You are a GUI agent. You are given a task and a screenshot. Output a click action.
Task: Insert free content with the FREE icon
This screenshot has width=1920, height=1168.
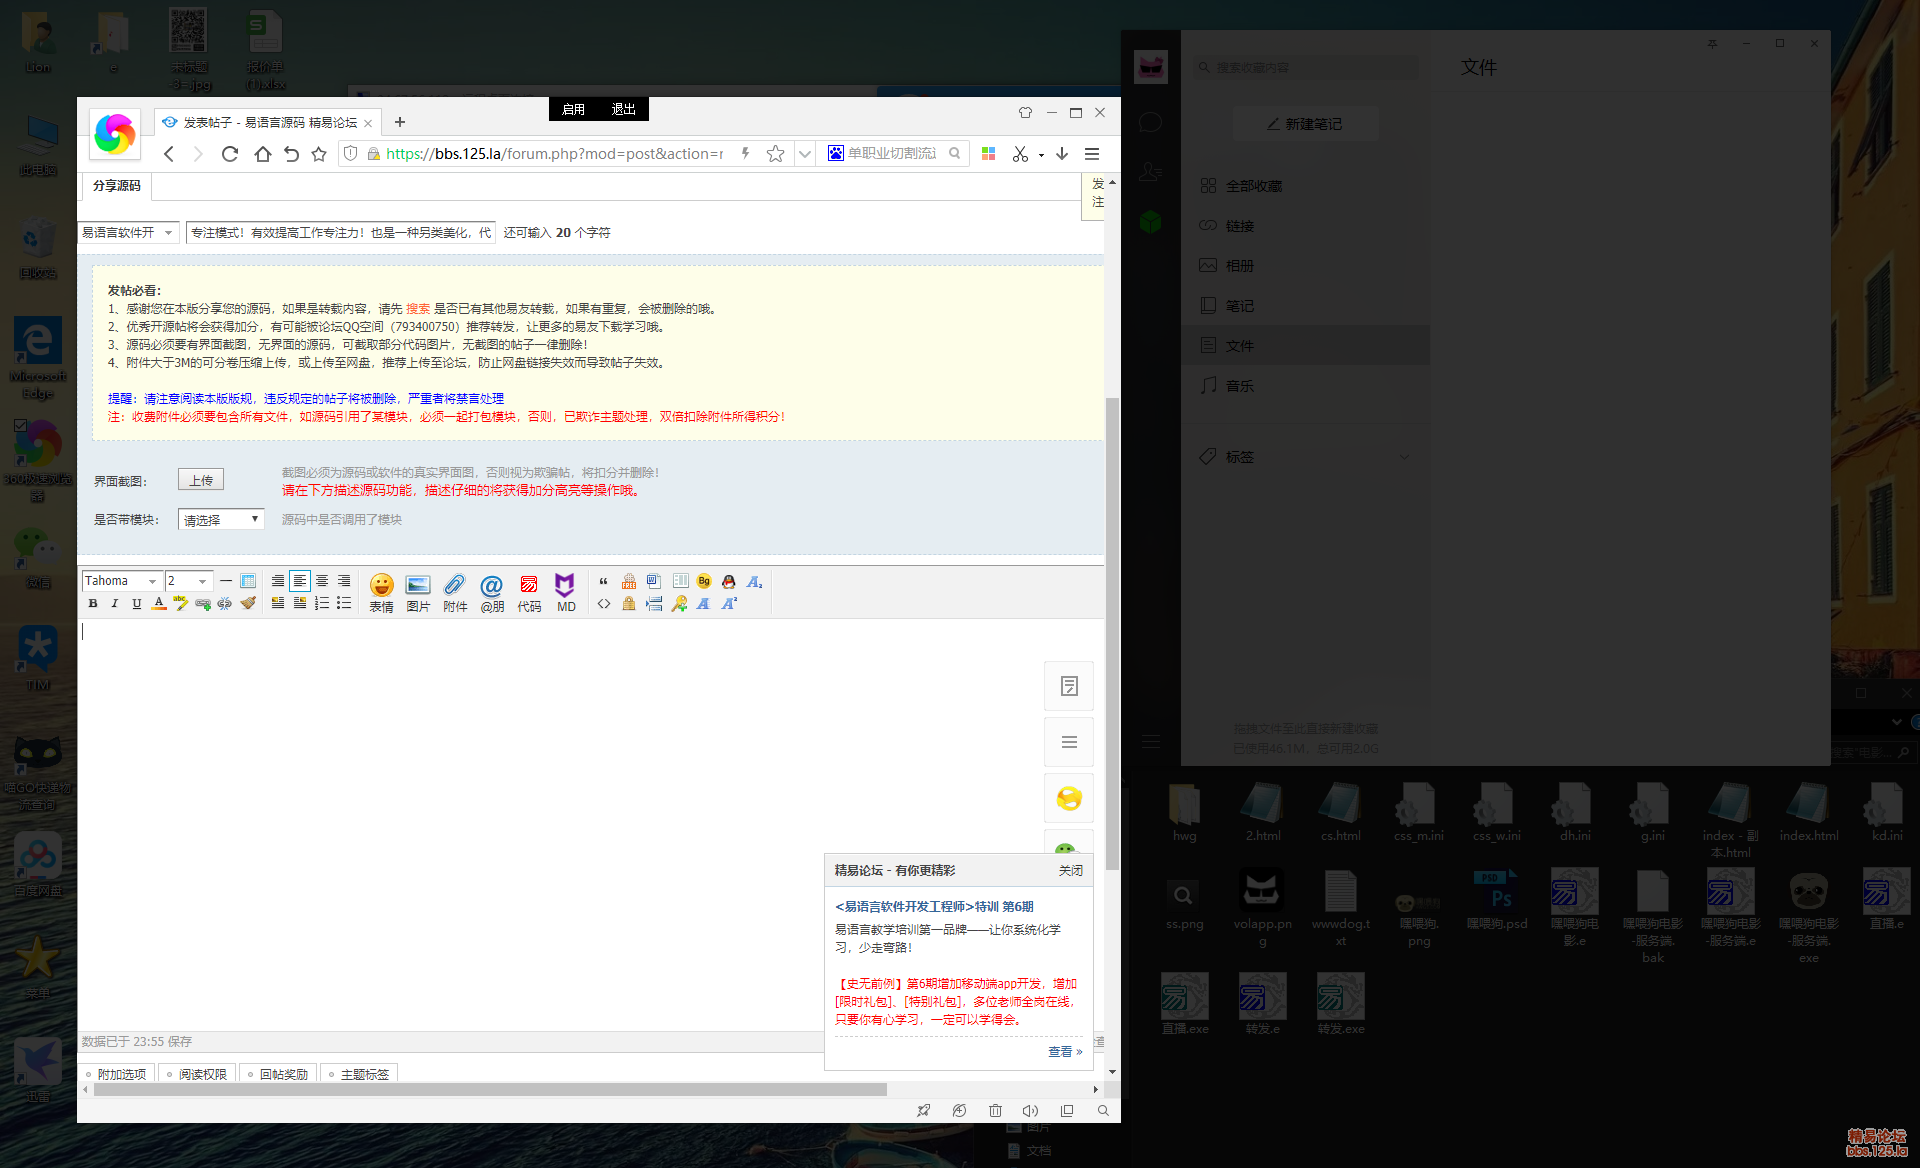[629, 581]
